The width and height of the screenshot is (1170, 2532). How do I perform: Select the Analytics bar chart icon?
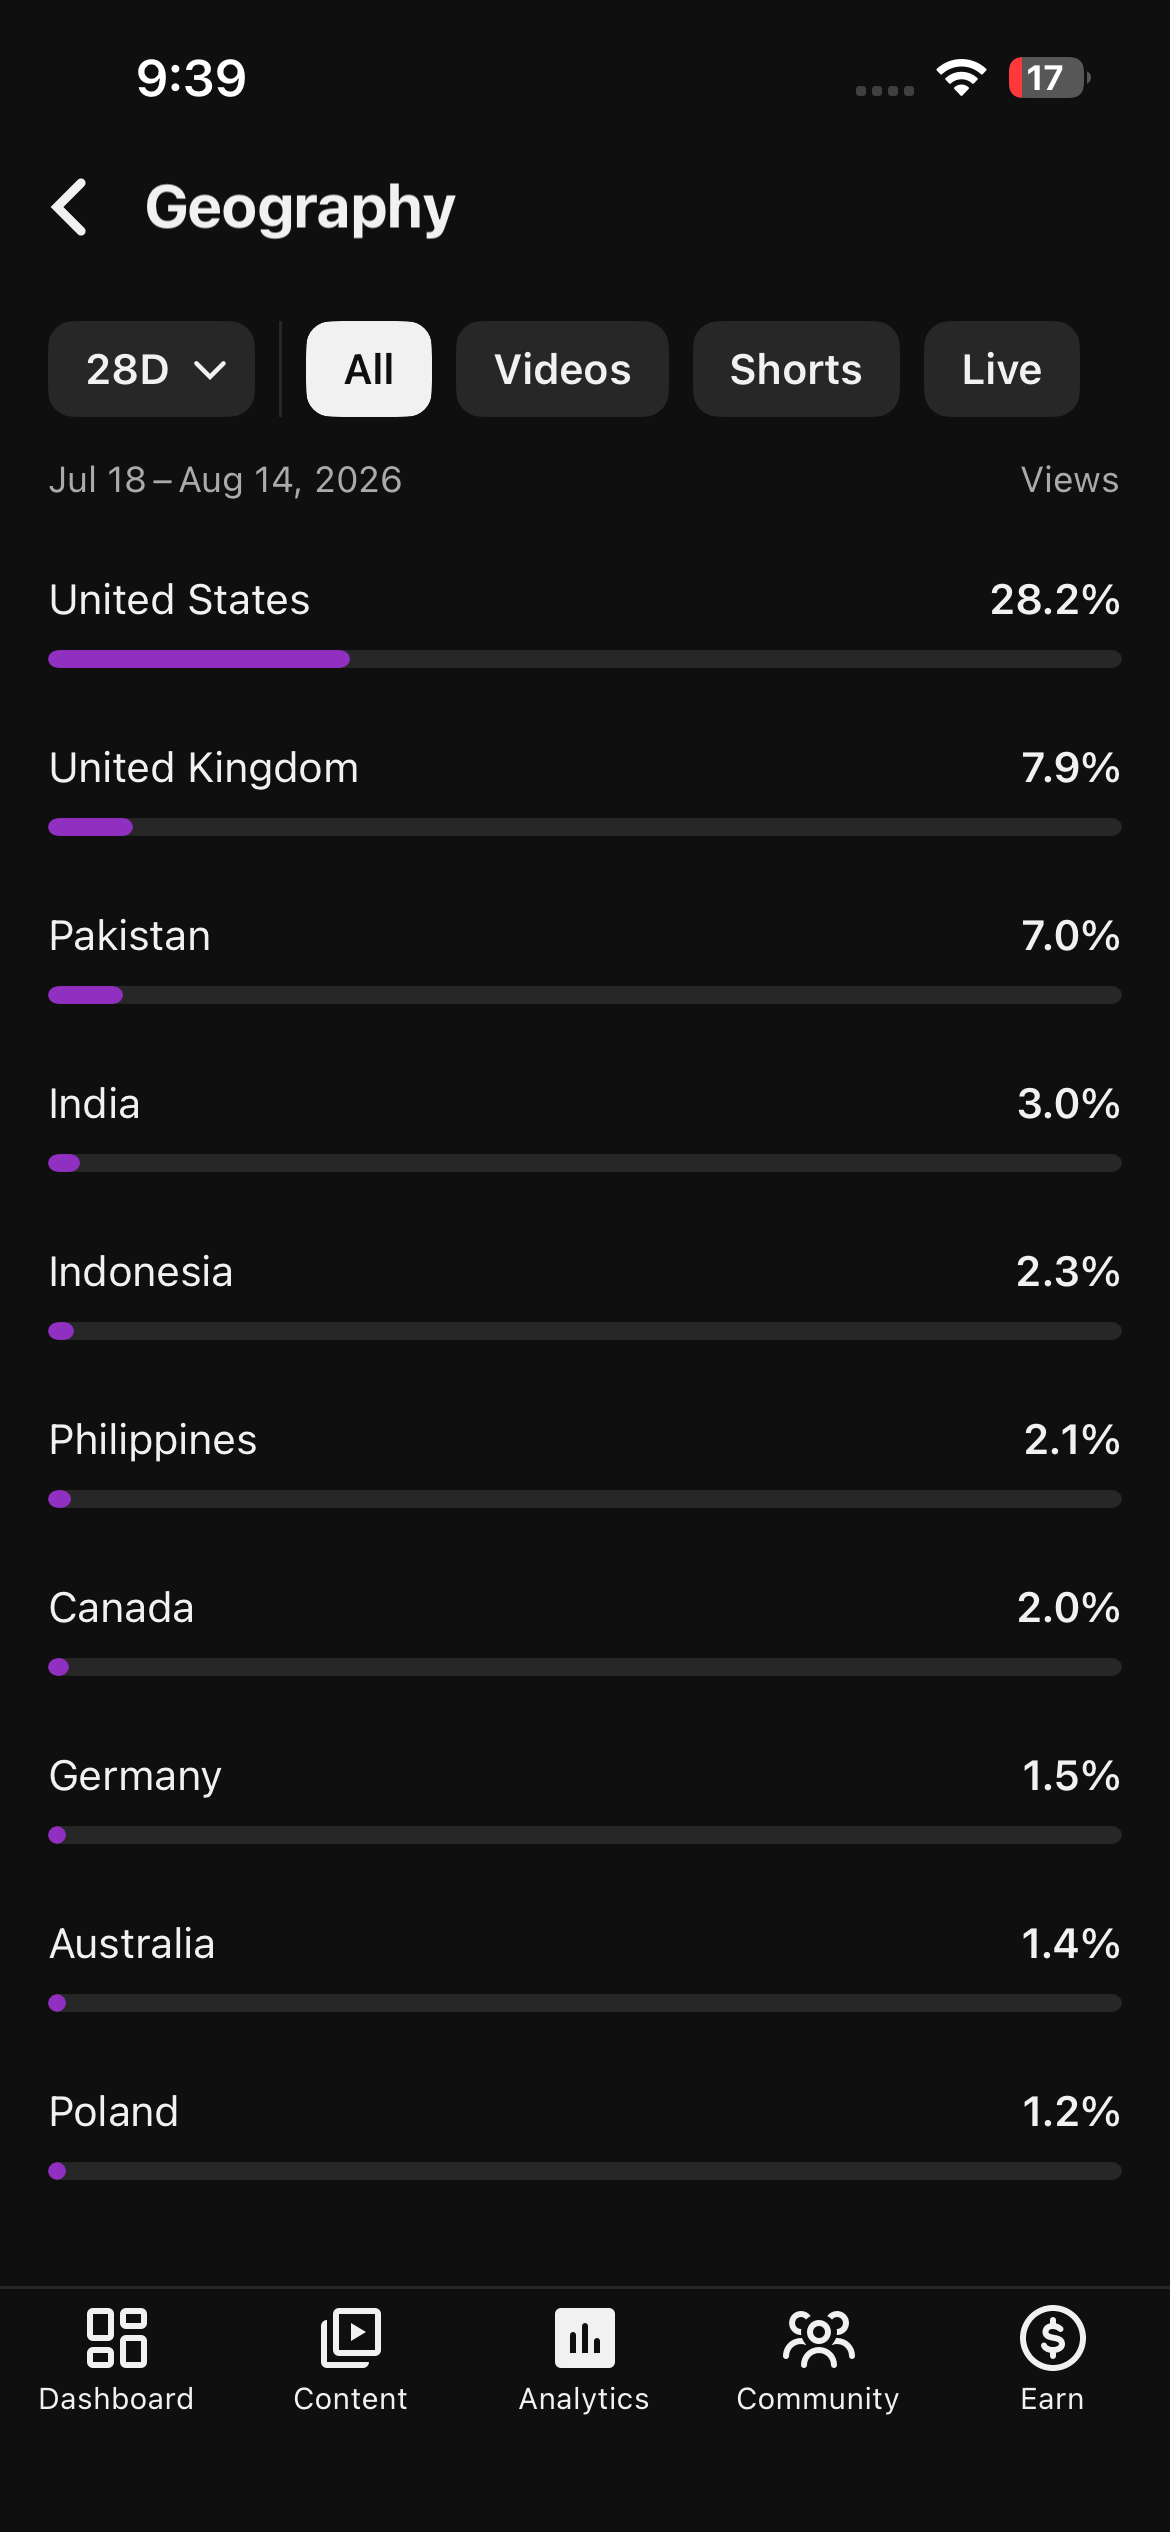click(585, 2338)
